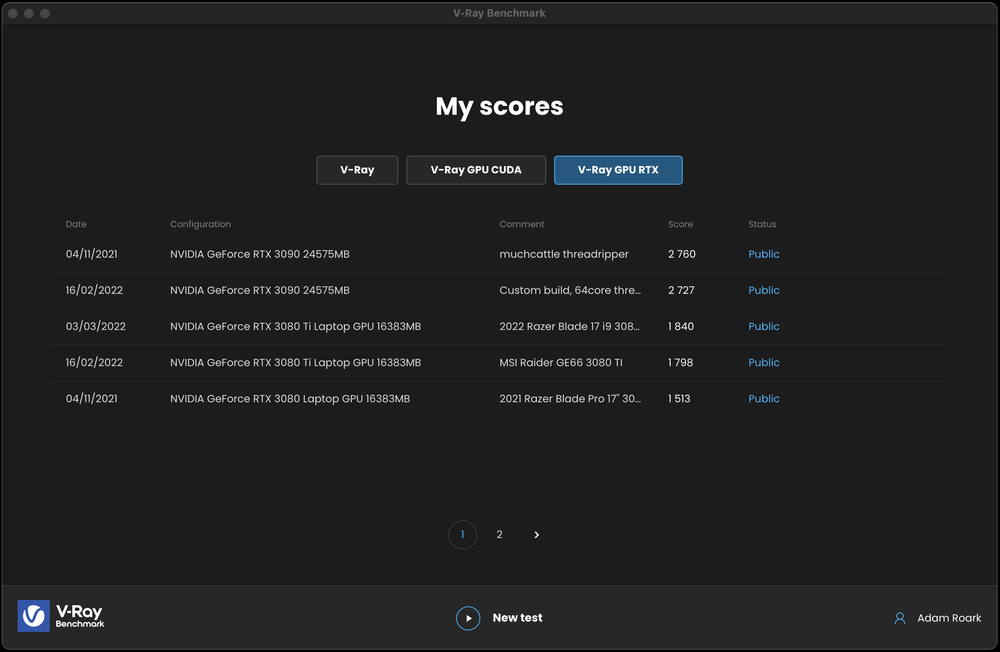1000x652 pixels.
Task: Click the Configuration column header
Action: (x=200, y=224)
